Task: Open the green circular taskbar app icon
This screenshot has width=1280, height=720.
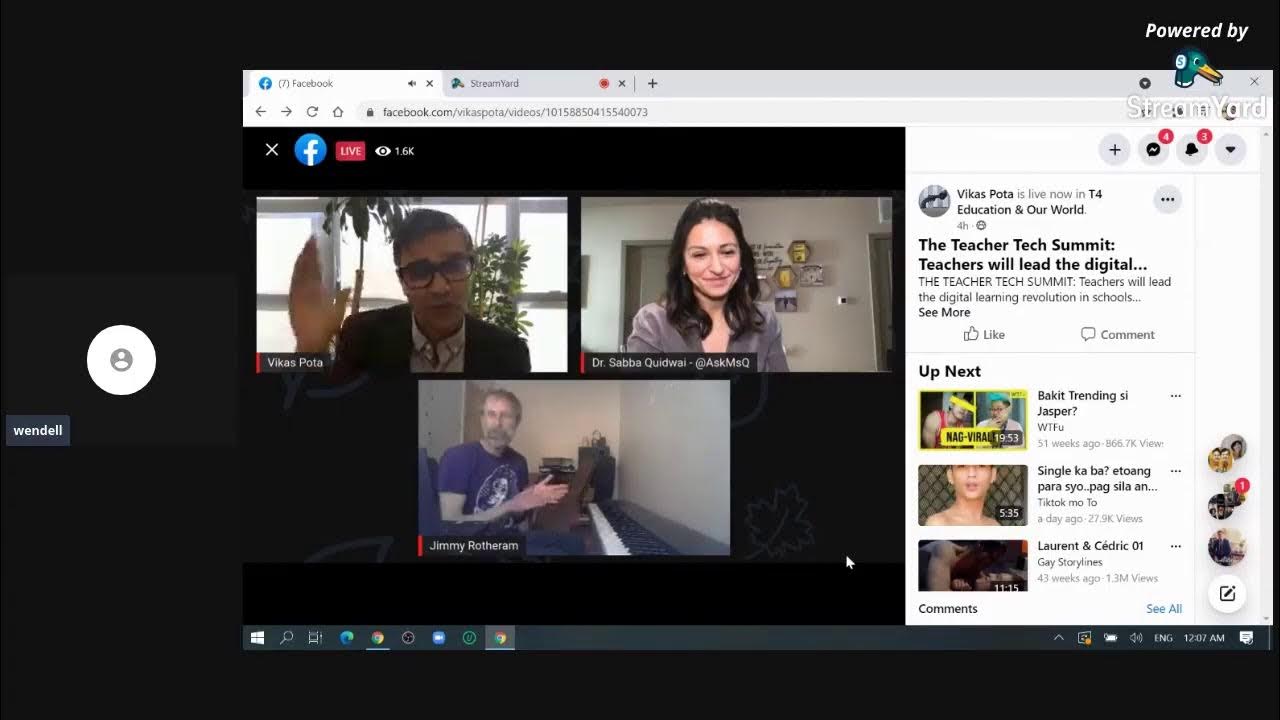Action: point(469,638)
